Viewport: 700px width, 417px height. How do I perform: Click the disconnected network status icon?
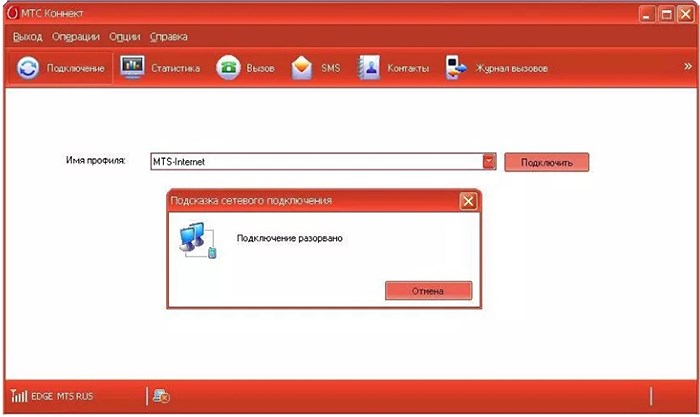(161, 396)
